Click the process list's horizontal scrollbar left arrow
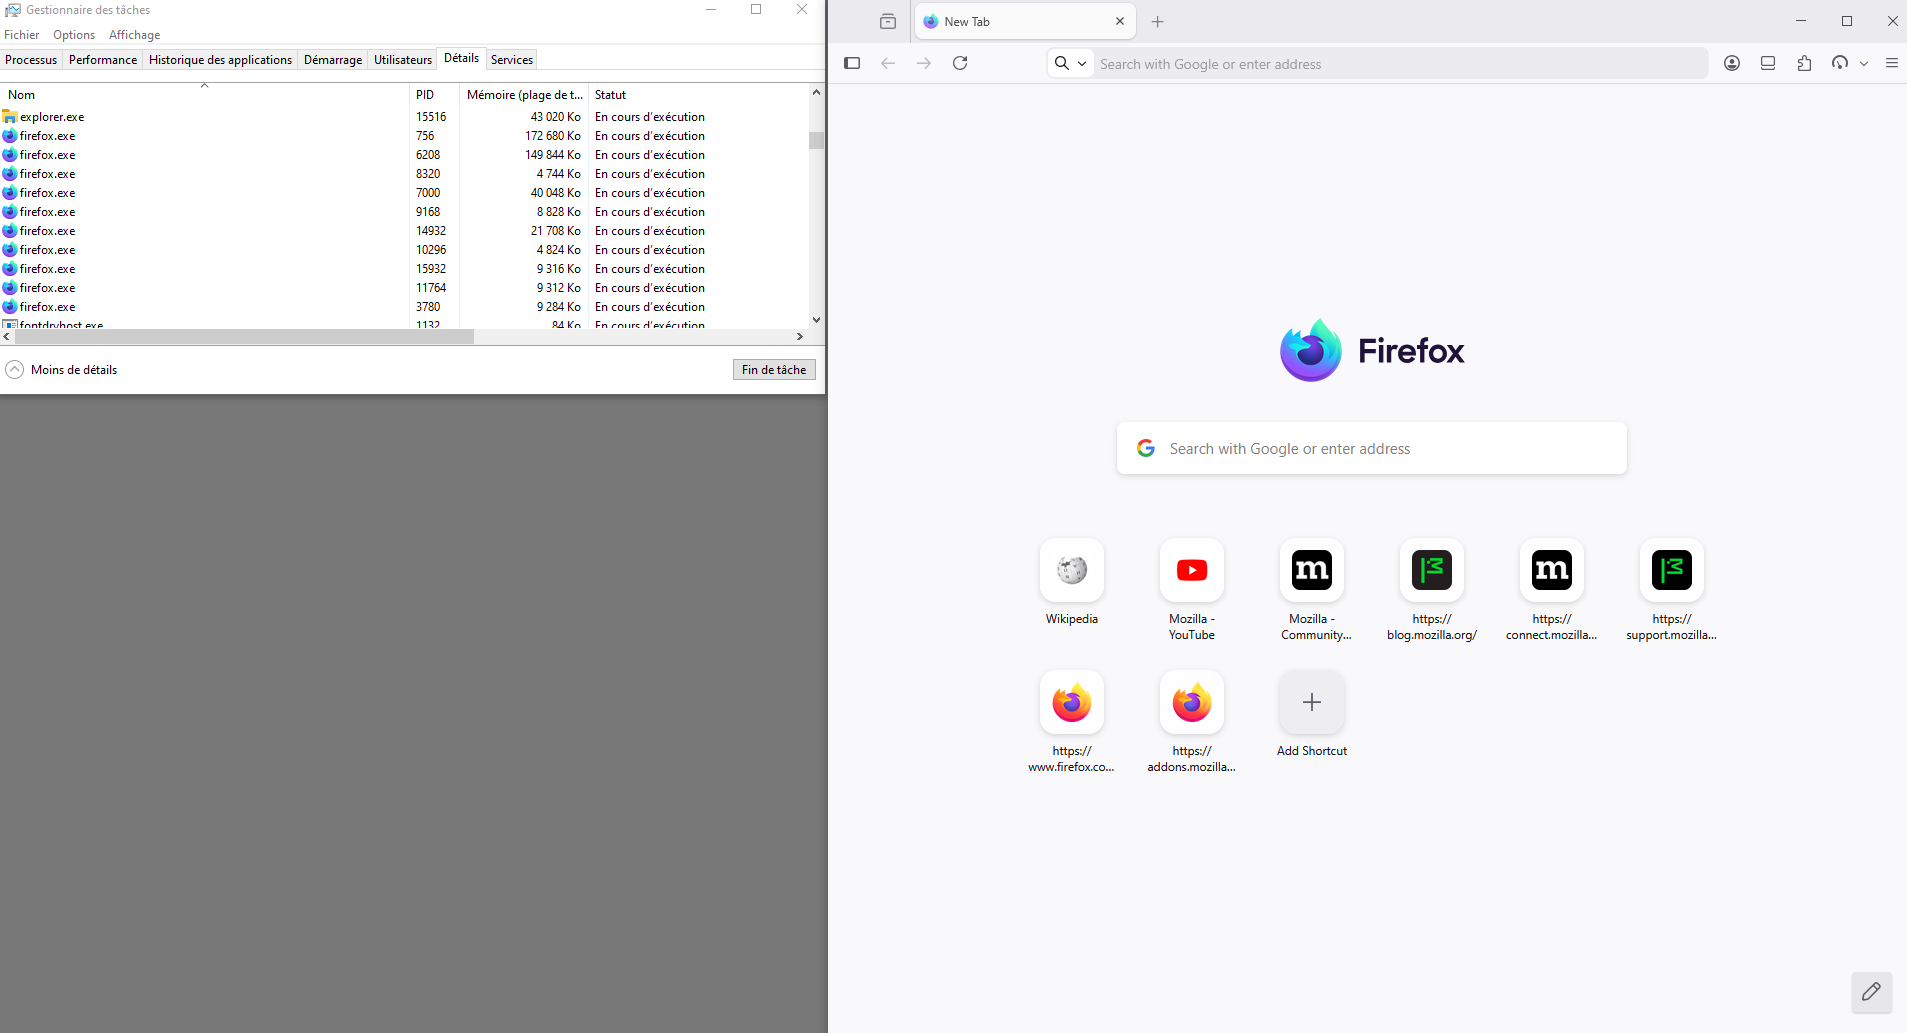Image resolution: width=1907 pixels, height=1033 pixels. [x=8, y=337]
